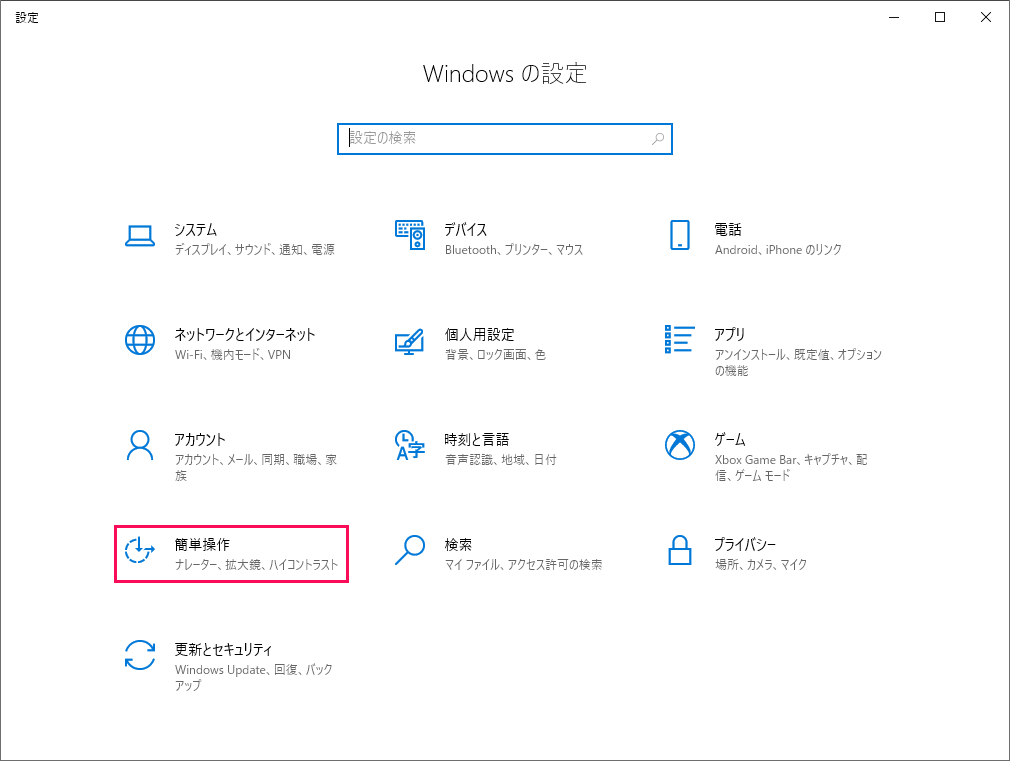Click the 場所、カメラ、マイク description
The image size is (1010, 761).
(761, 565)
